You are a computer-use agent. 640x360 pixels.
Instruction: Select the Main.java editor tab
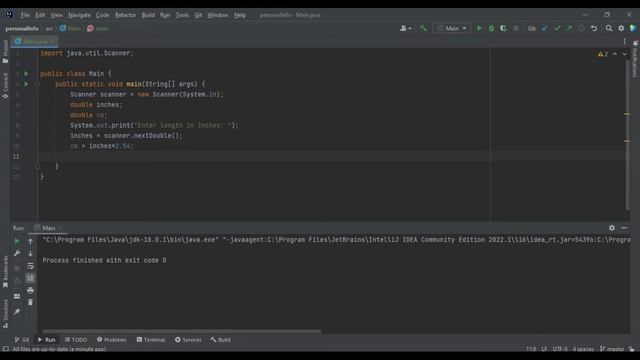coord(34,41)
